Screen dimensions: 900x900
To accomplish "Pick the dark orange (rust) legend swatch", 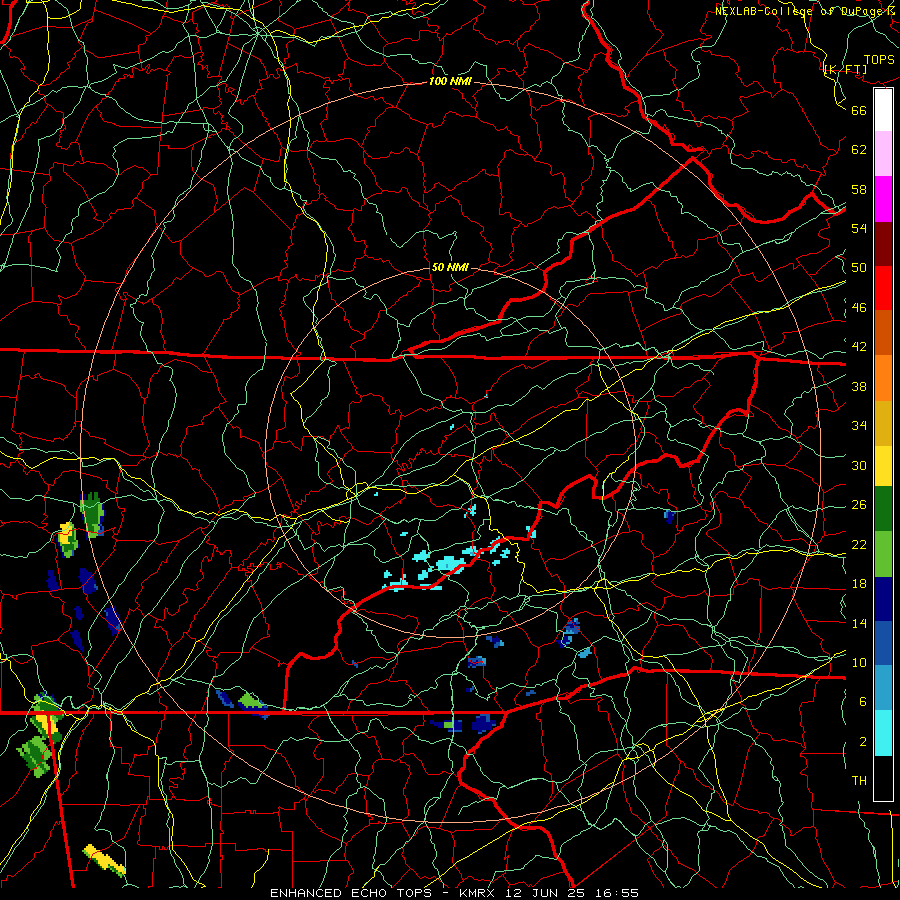I will point(883,333).
